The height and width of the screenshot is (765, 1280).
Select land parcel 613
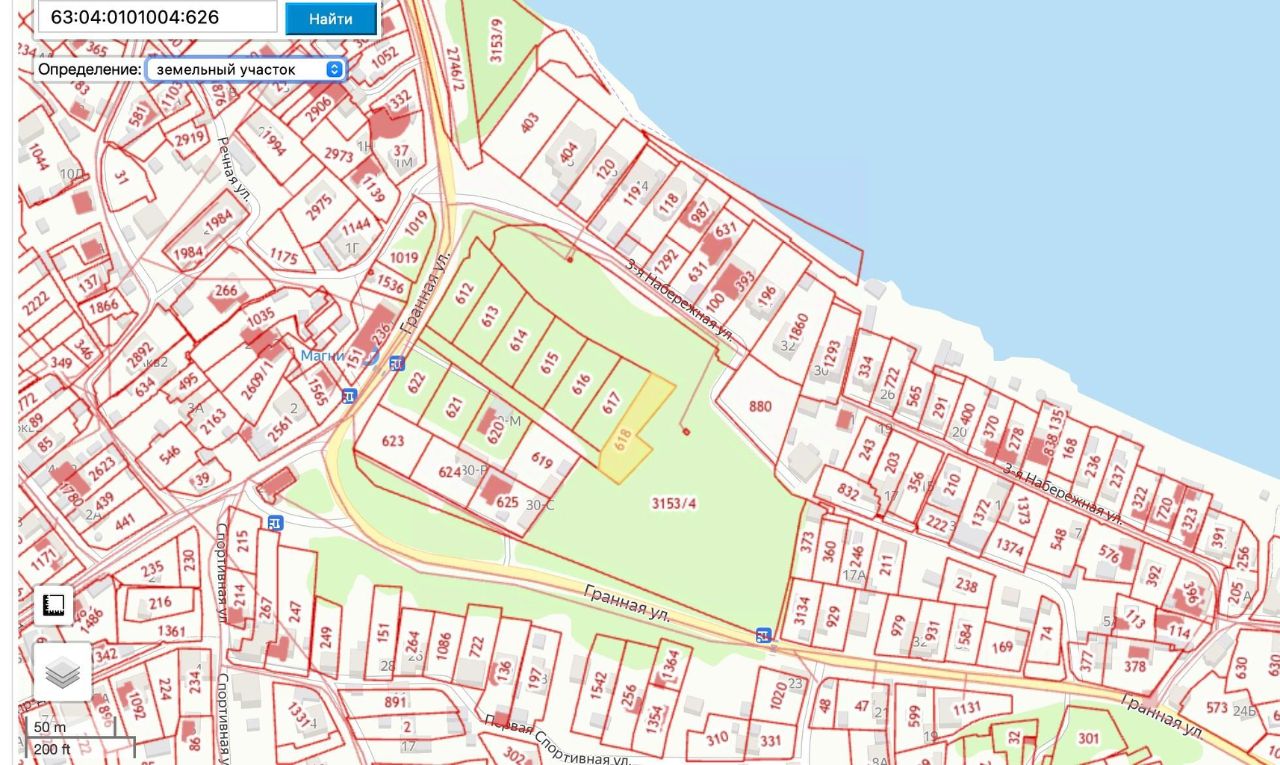[x=490, y=316]
